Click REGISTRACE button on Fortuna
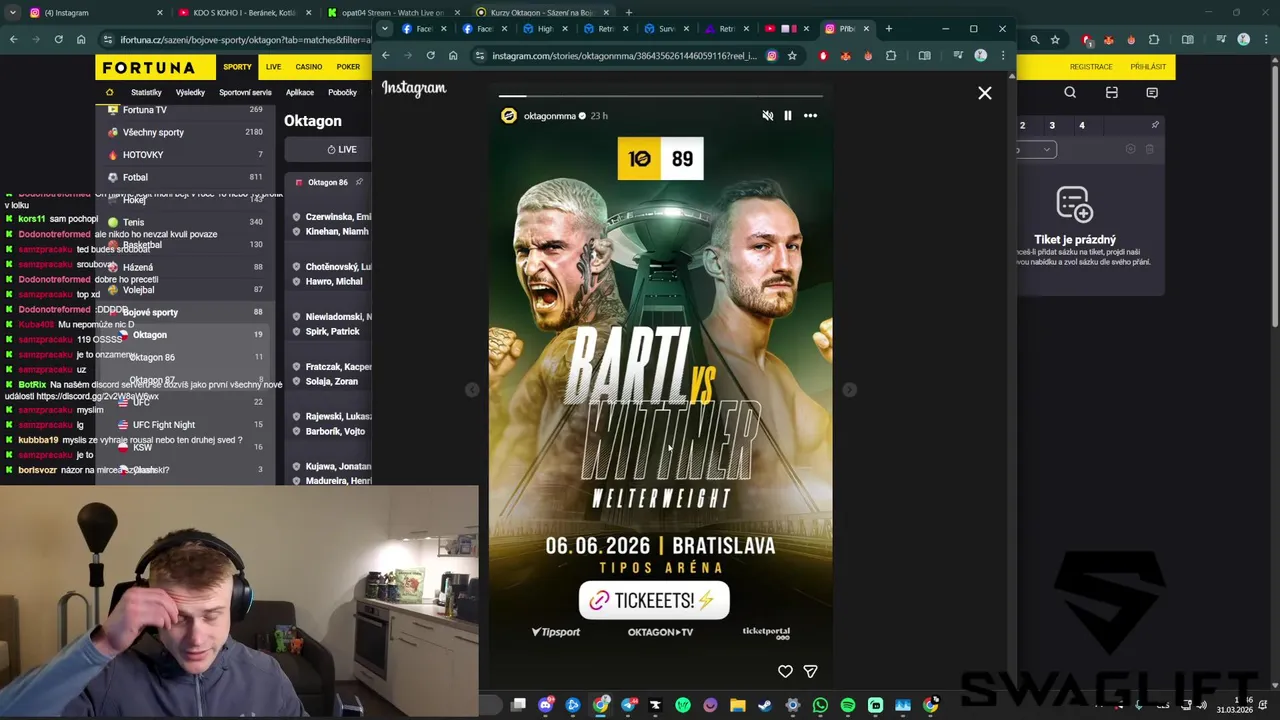This screenshot has width=1280, height=720. point(1091,67)
